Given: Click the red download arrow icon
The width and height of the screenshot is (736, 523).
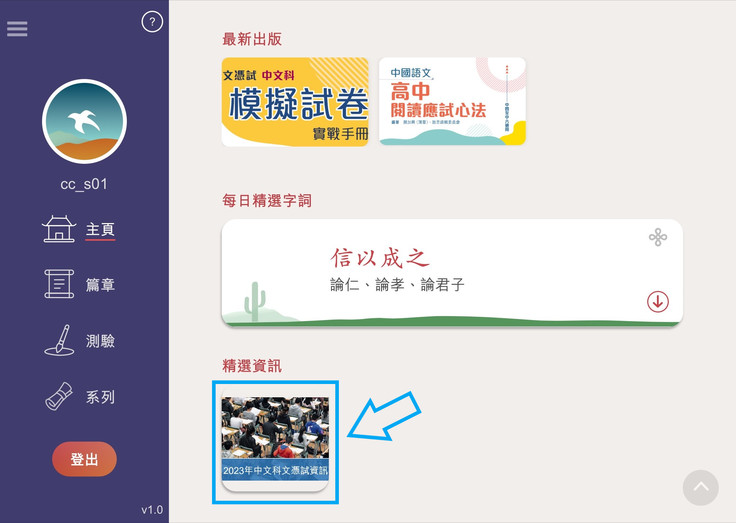Looking at the screenshot, I should point(658,302).
